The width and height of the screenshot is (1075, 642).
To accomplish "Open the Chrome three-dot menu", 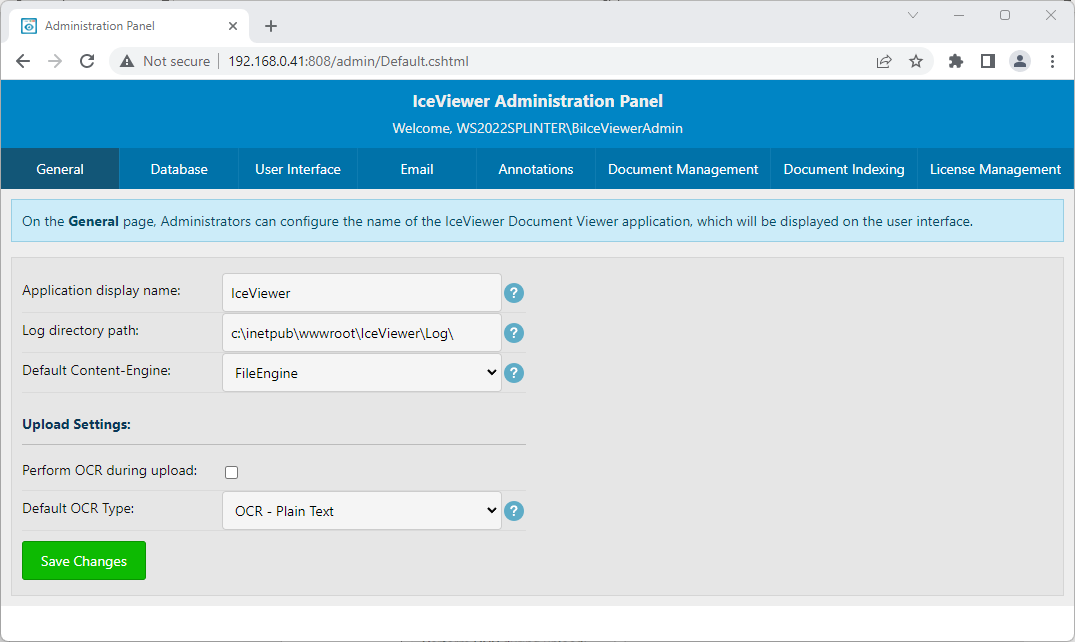I will pyautogui.click(x=1052, y=61).
